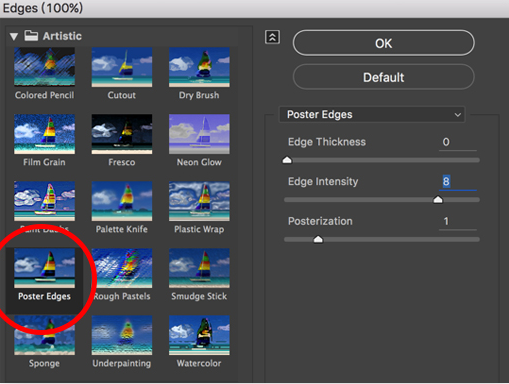Click the Edge Intensity slider handle
The height and width of the screenshot is (384, 509).
click(x=438, y=200)
